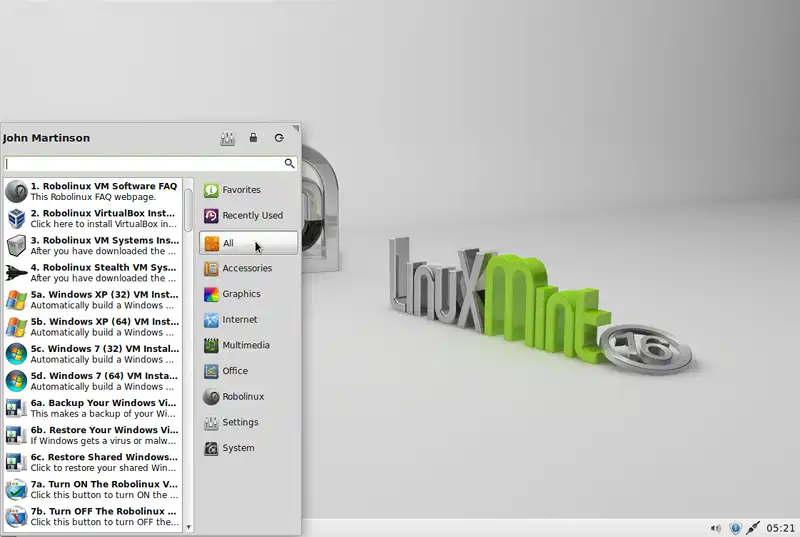
Task: Open the Favorites category
Action: coord(248,190)
